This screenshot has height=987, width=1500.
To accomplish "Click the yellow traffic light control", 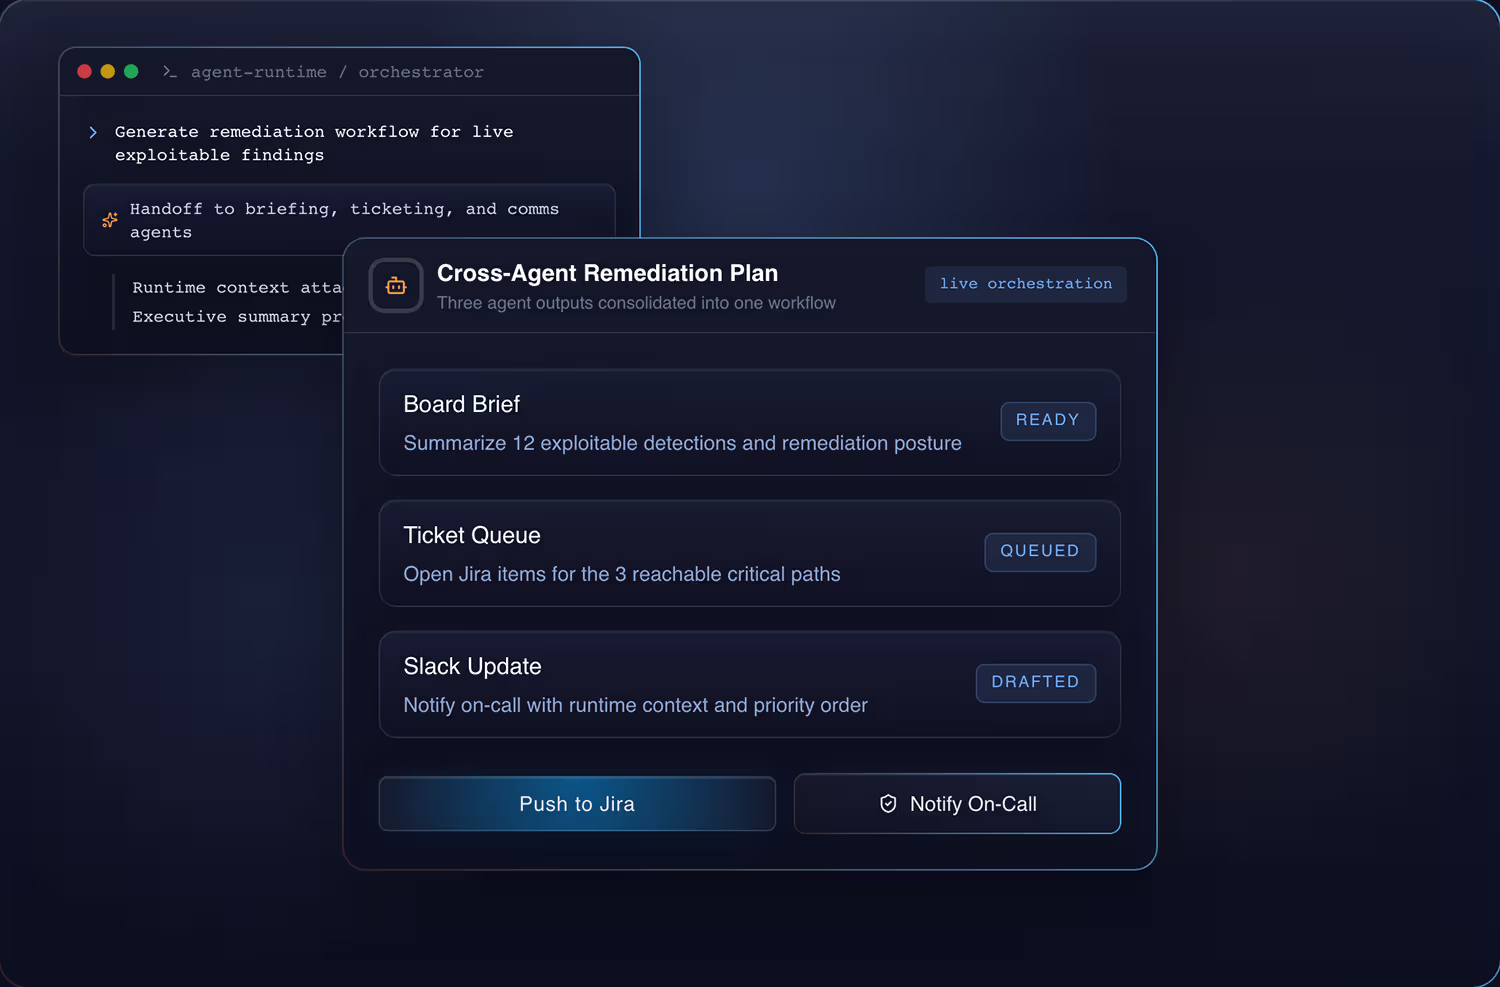I will 107,71.
